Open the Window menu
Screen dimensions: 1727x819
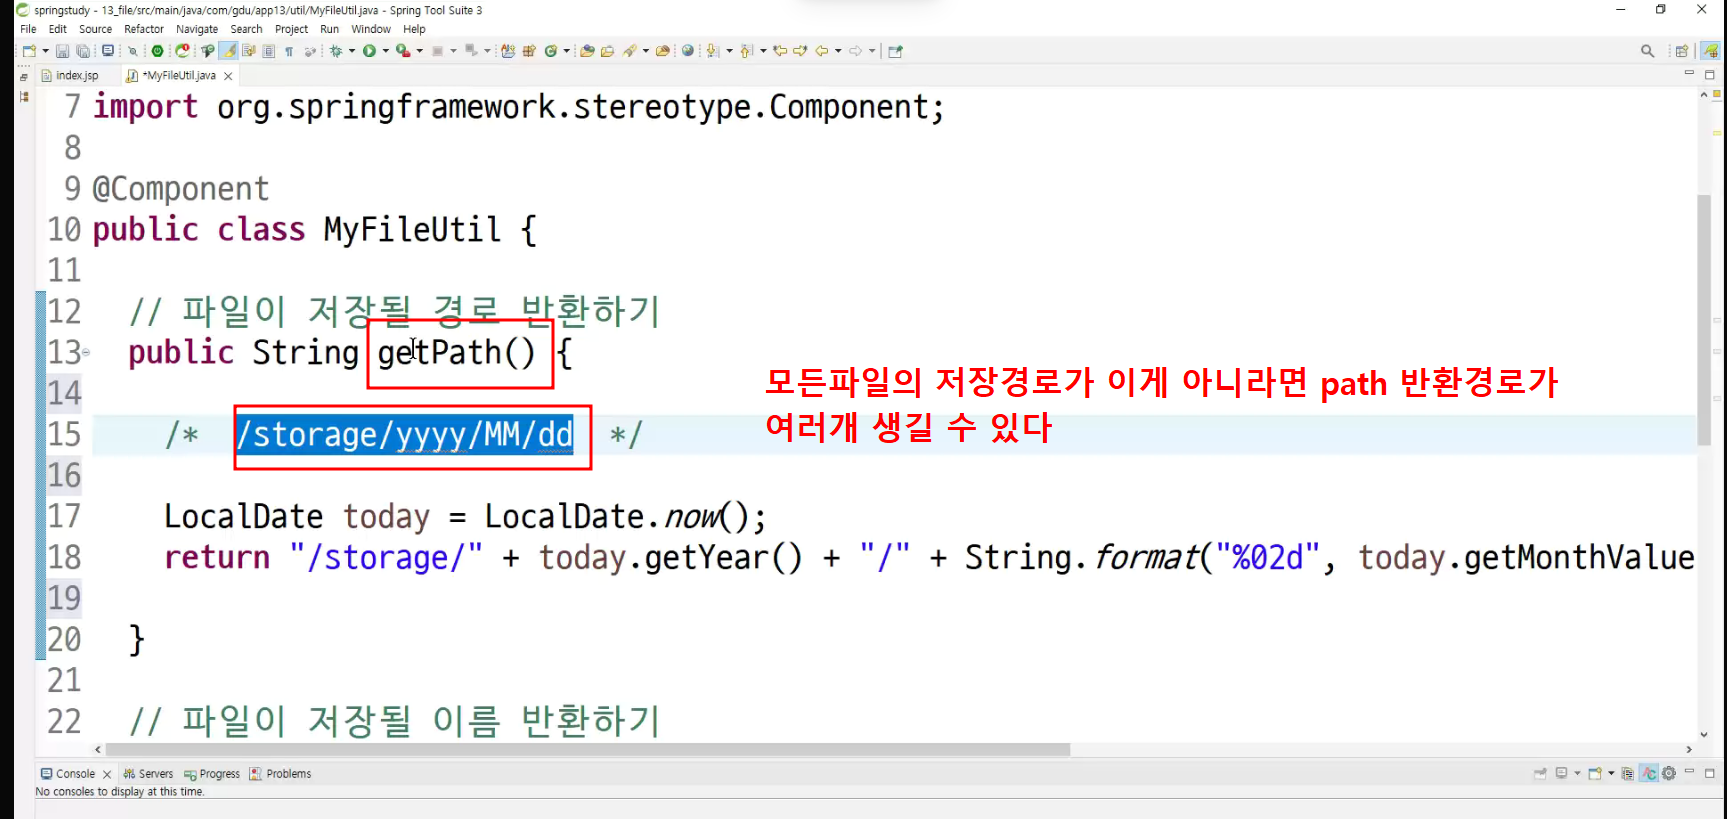coord(370,29)
